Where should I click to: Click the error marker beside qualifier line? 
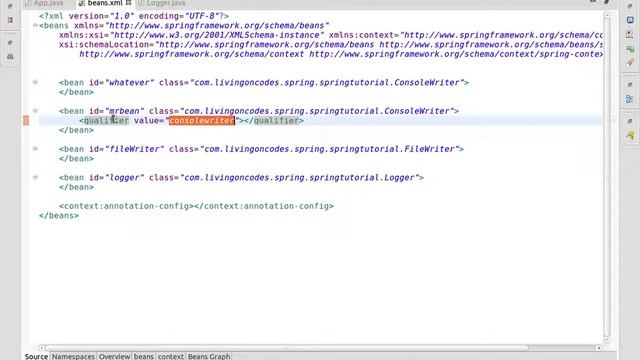[26, 120]
